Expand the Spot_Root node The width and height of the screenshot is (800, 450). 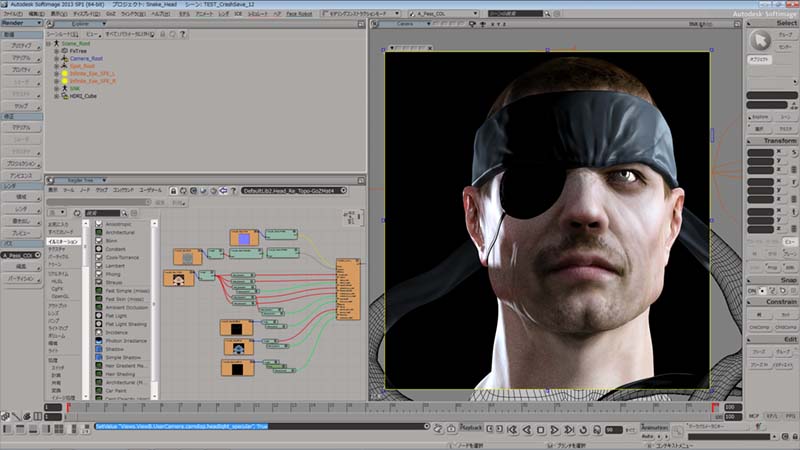coord(57,66)
